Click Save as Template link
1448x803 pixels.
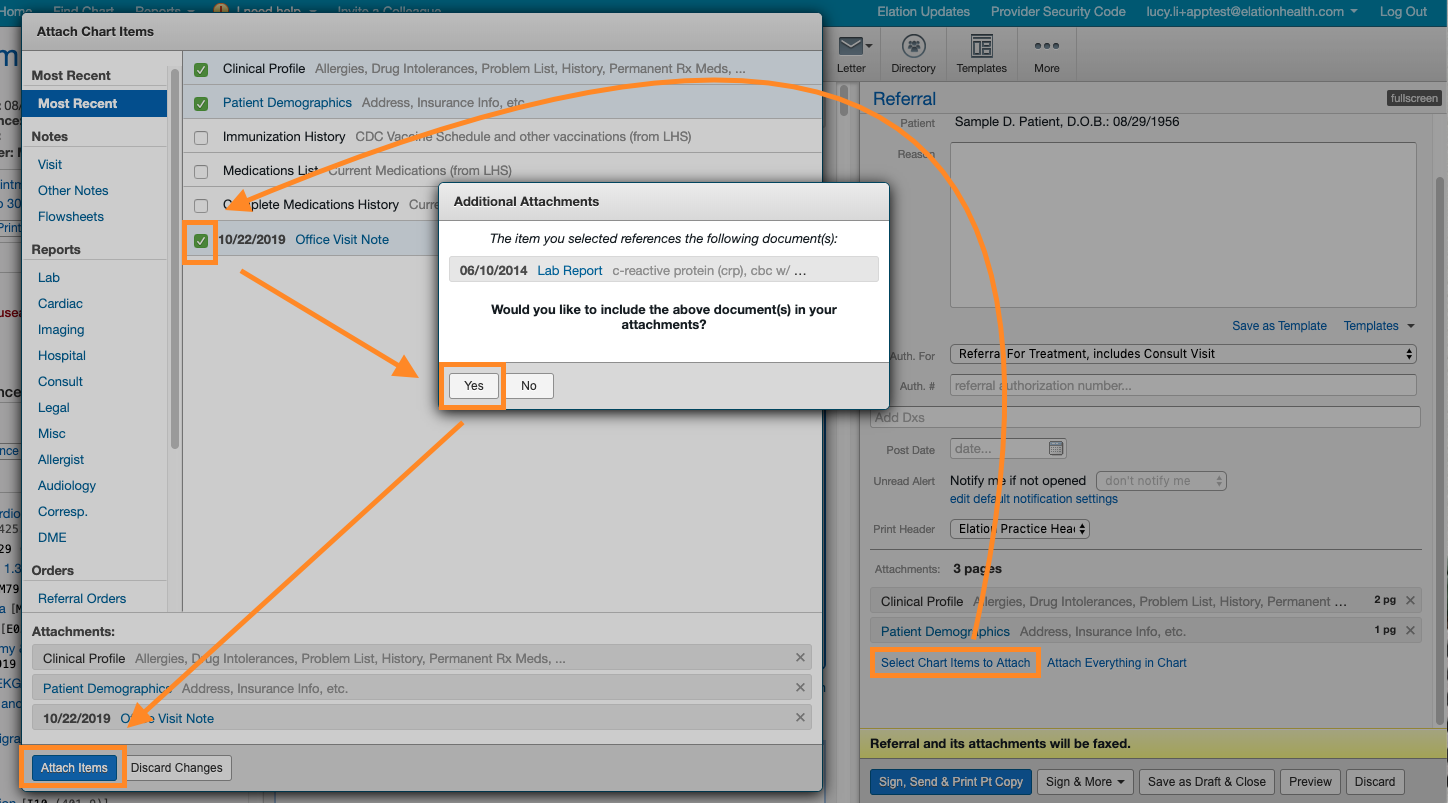point(1279,326)
